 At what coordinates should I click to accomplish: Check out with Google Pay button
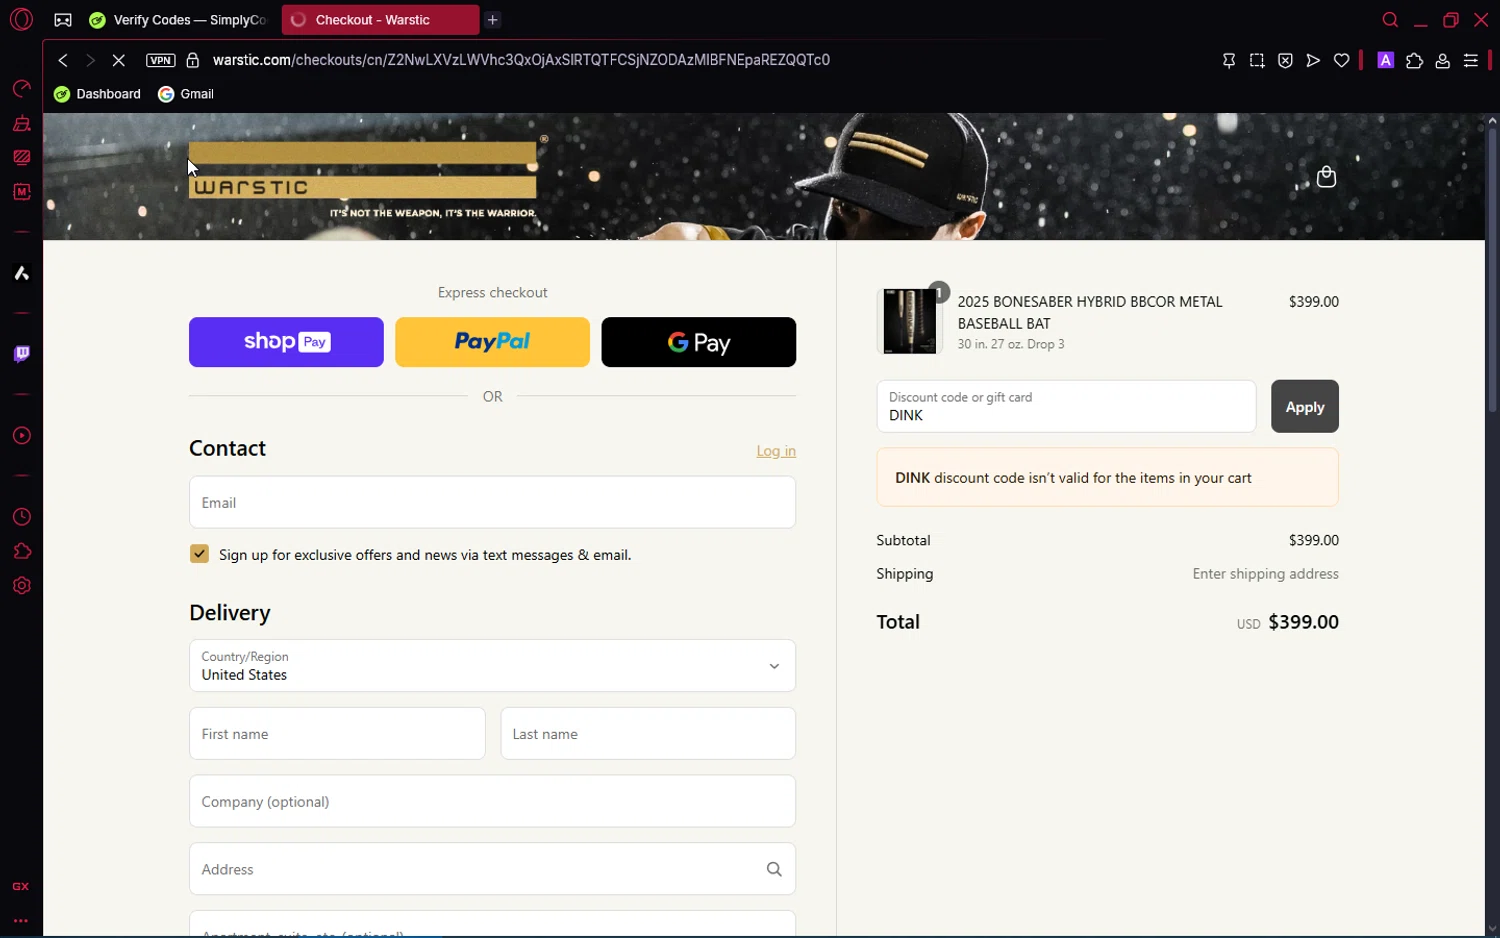click(699, 342)
